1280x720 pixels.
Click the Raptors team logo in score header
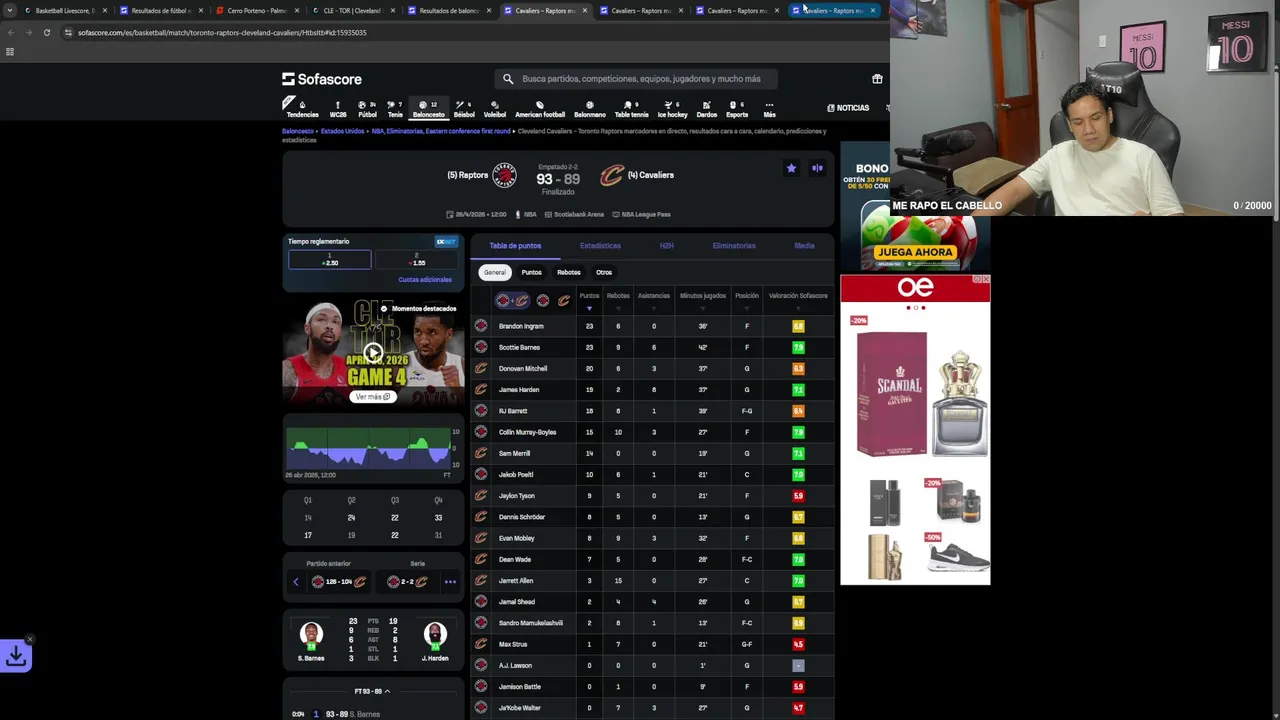pos(505,175)
